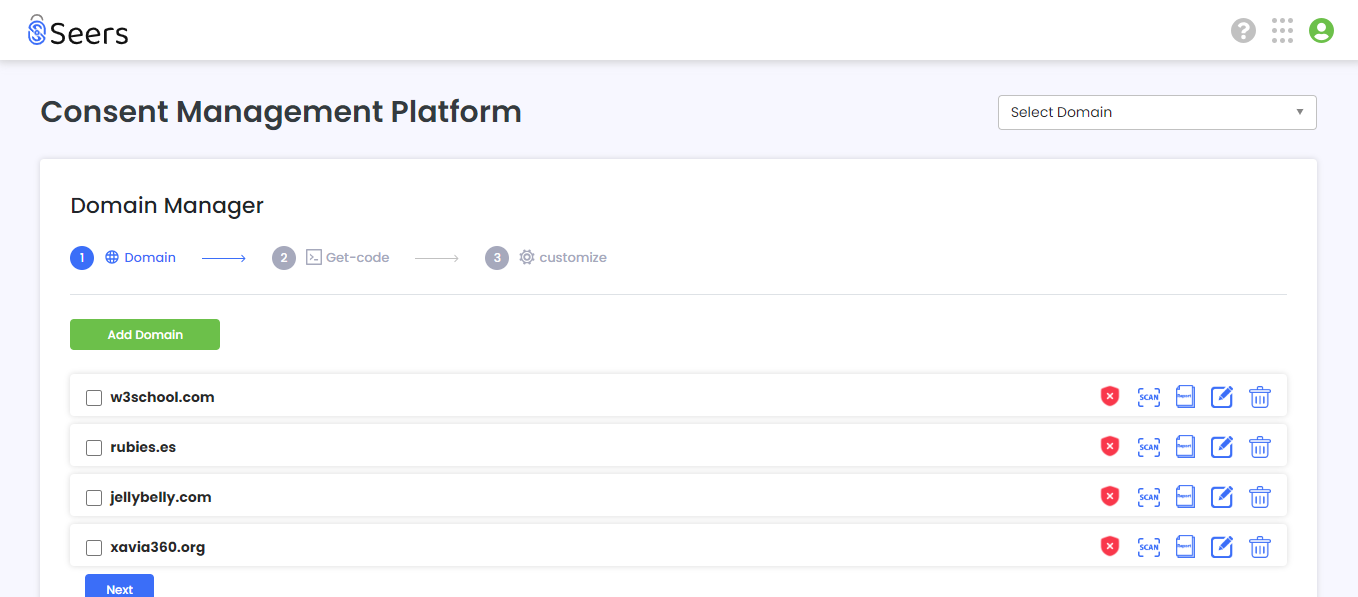The image size is (1358, 597).
Task: Tick the rubies.es checkbox
Action: point(94,448)
